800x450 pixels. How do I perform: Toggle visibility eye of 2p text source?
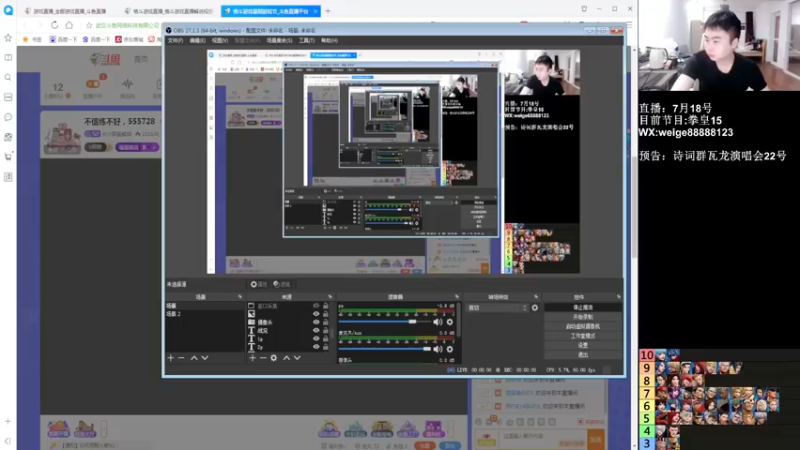point(316,347)
